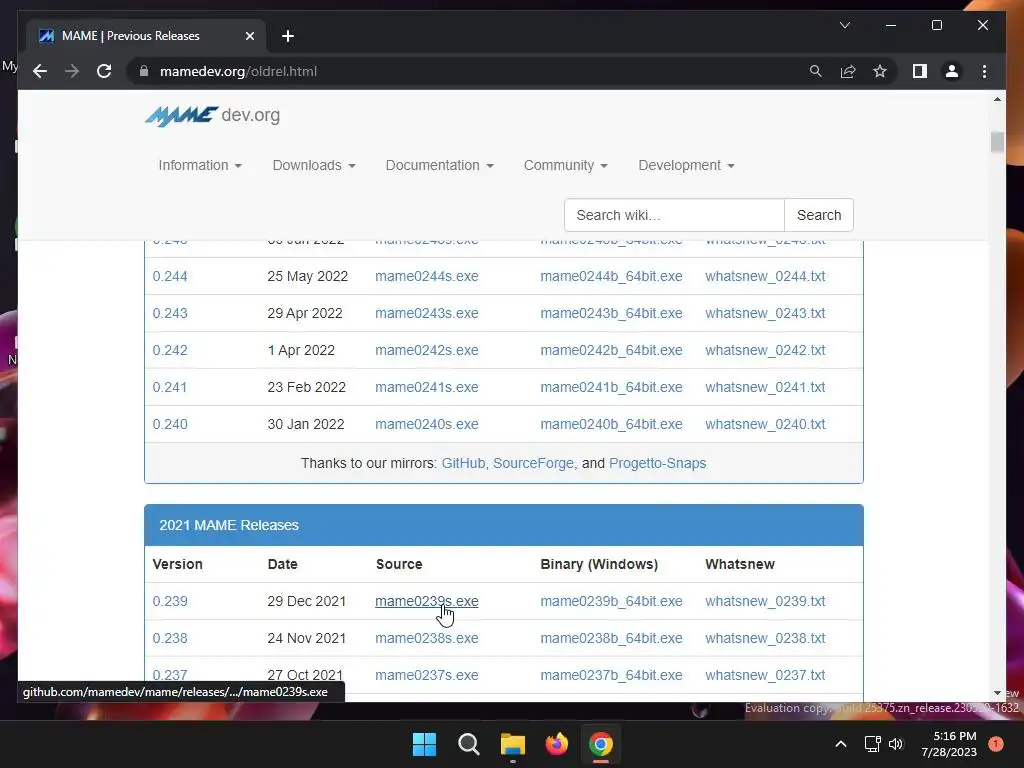This screenshot has width=1024, height=768.
Task: Open Chrome profile menu
Action: (952, 71)
